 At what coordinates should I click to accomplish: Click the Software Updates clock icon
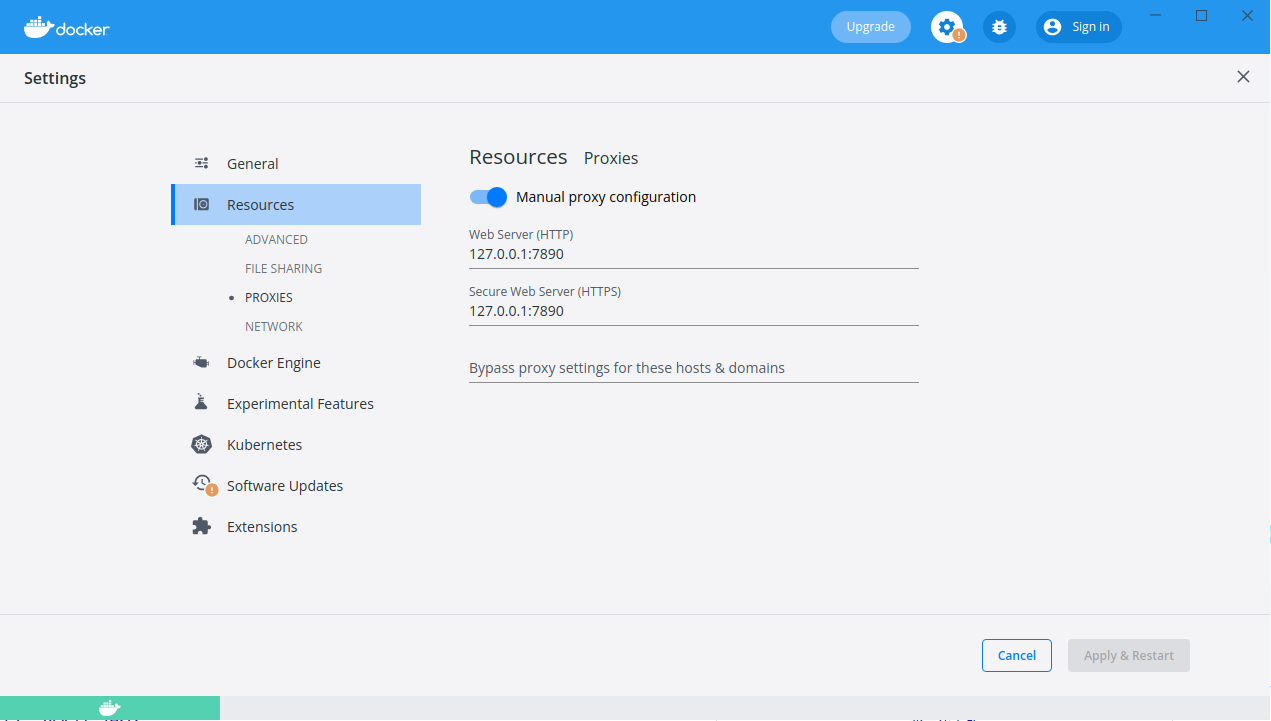coord(203,485)
